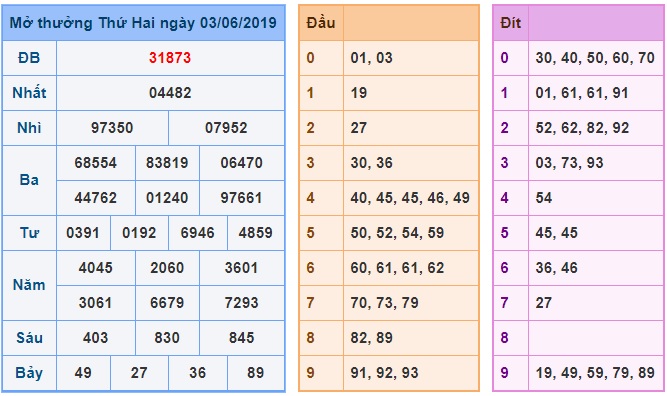The width and height of the screenshot is (667, 396).
Task: Click the 'ĐB' row label
Action: 29,58
